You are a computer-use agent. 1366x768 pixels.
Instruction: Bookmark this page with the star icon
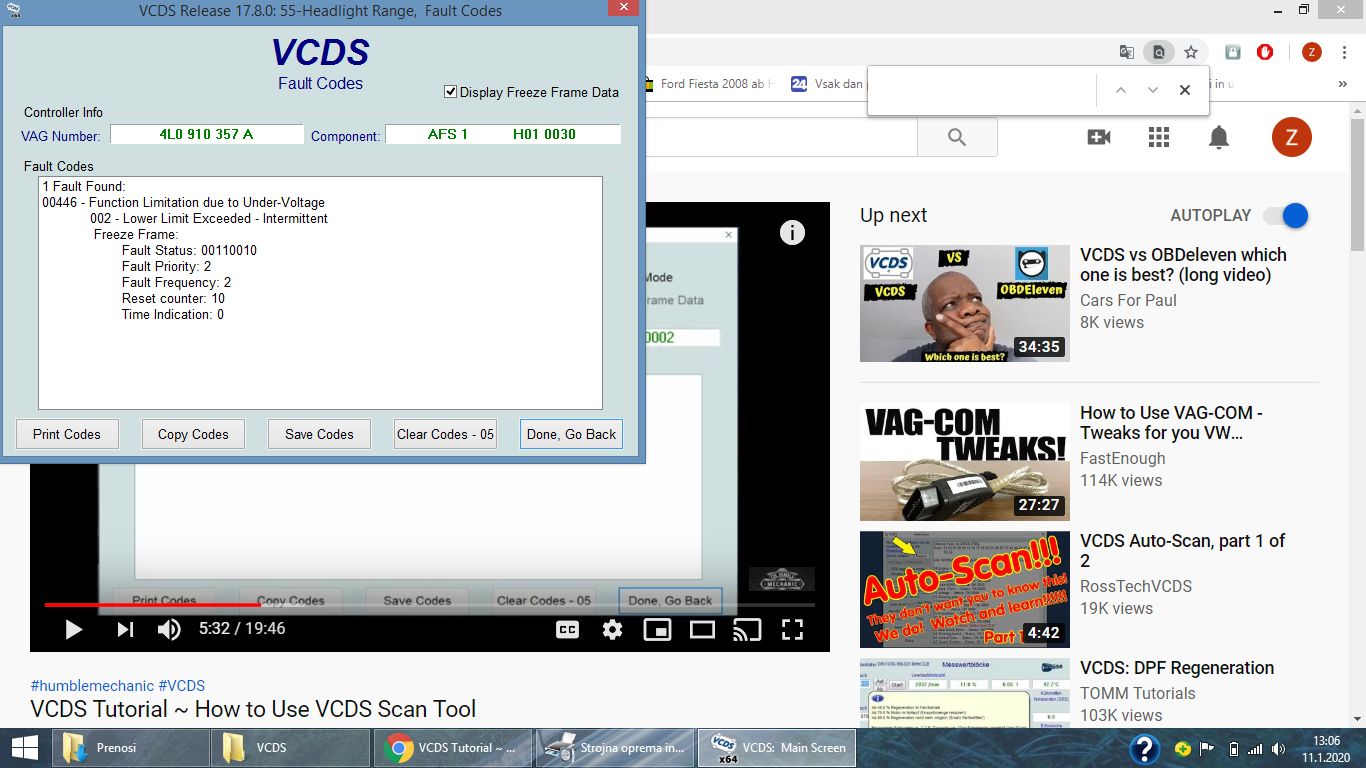1191,52
